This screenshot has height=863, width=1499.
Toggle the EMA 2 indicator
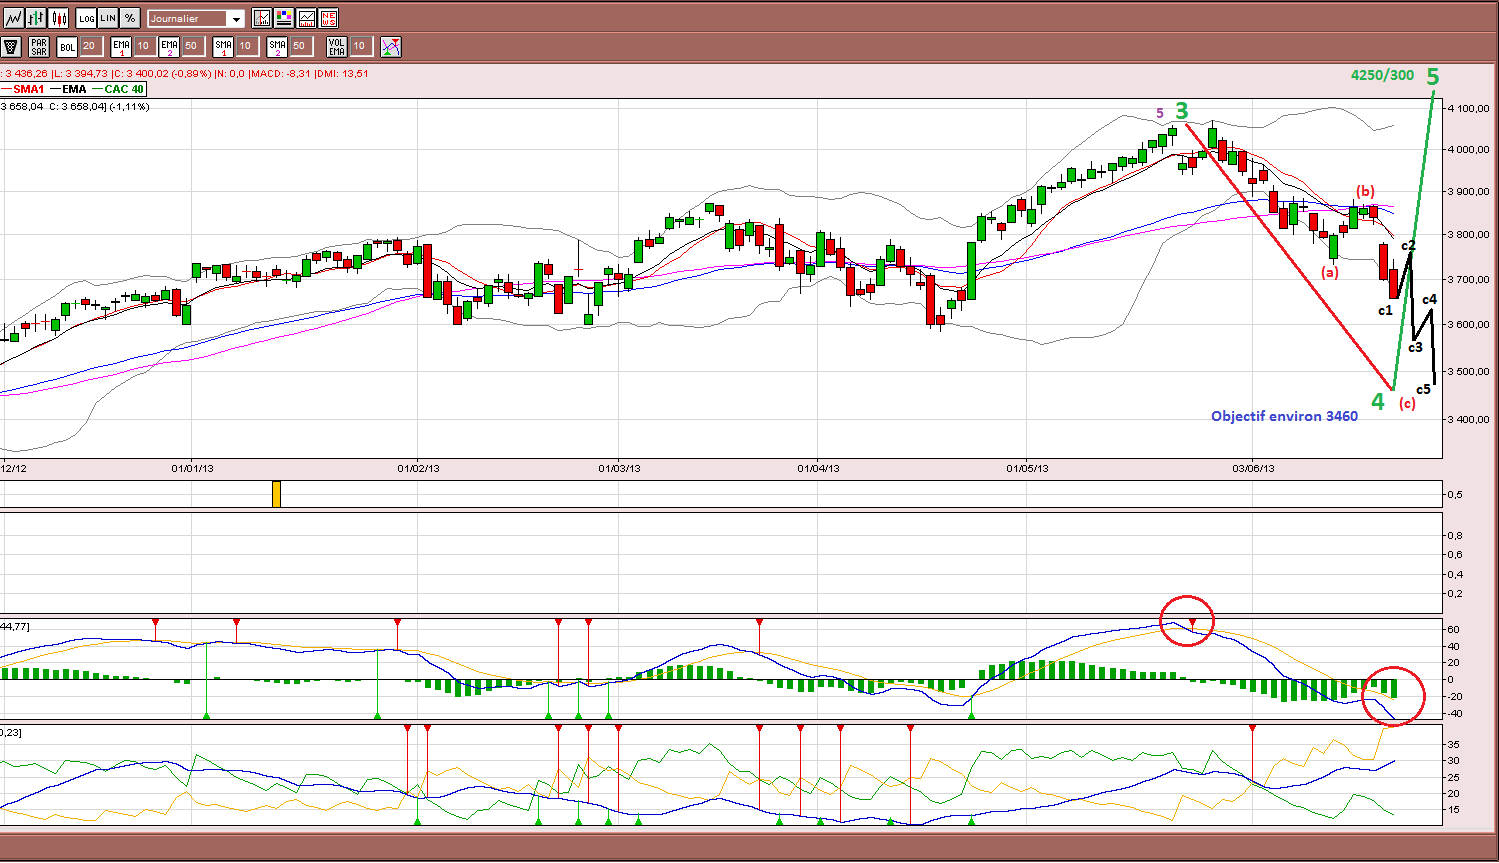point(169,46)
